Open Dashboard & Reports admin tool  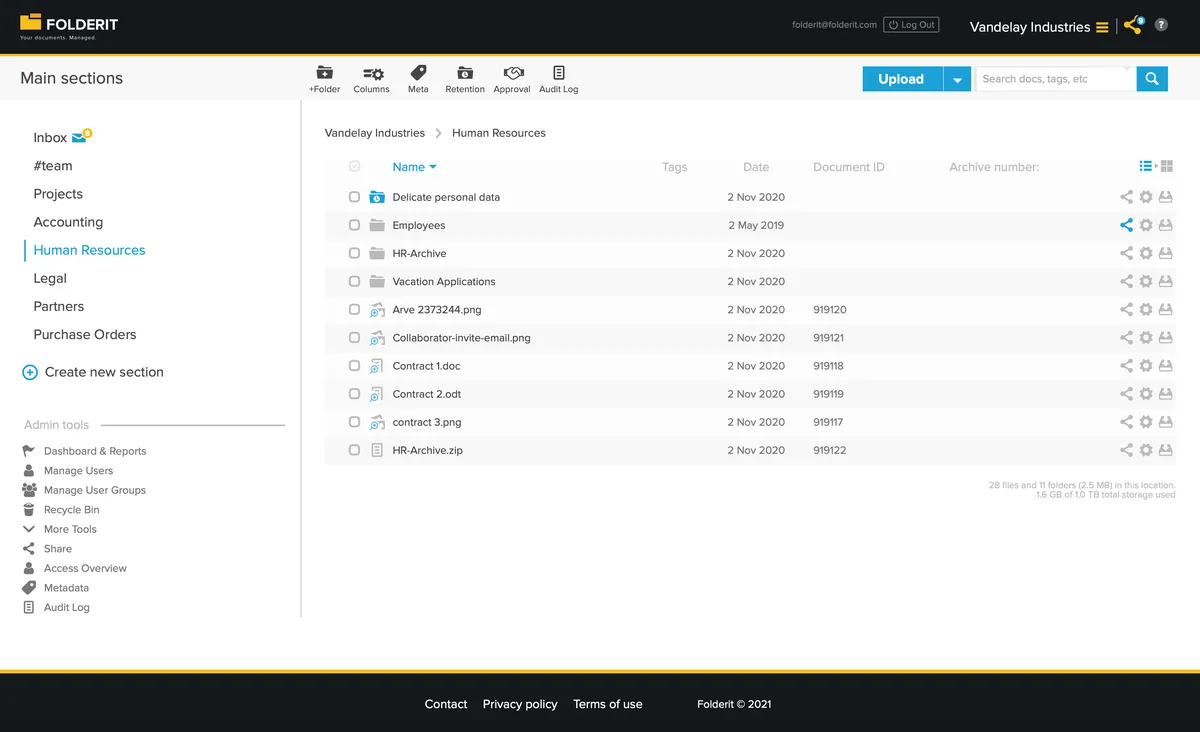pos(95,451)
